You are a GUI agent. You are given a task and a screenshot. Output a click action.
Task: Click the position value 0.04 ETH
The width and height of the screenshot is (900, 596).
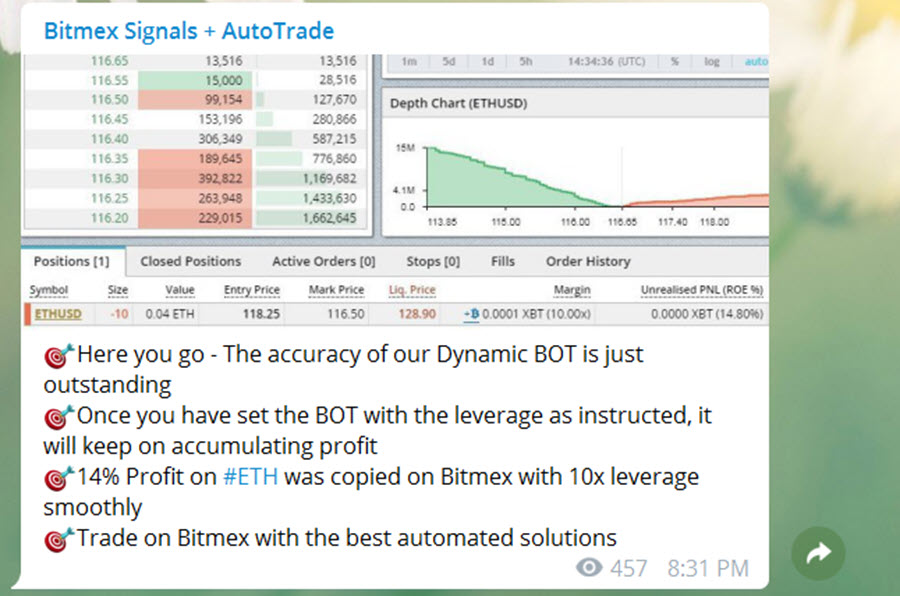(x=170, y=314)
